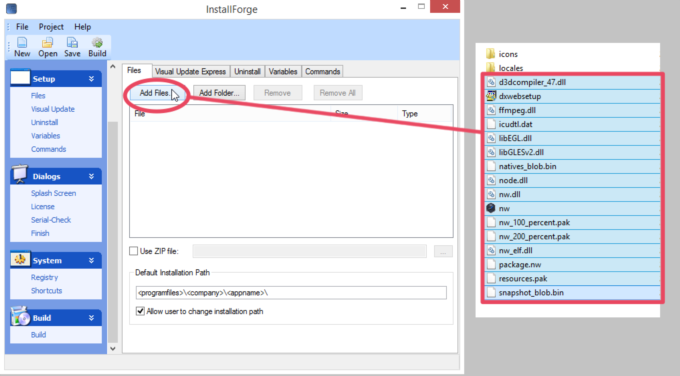Click the package.nw file icon

click(x=491, y=264)
